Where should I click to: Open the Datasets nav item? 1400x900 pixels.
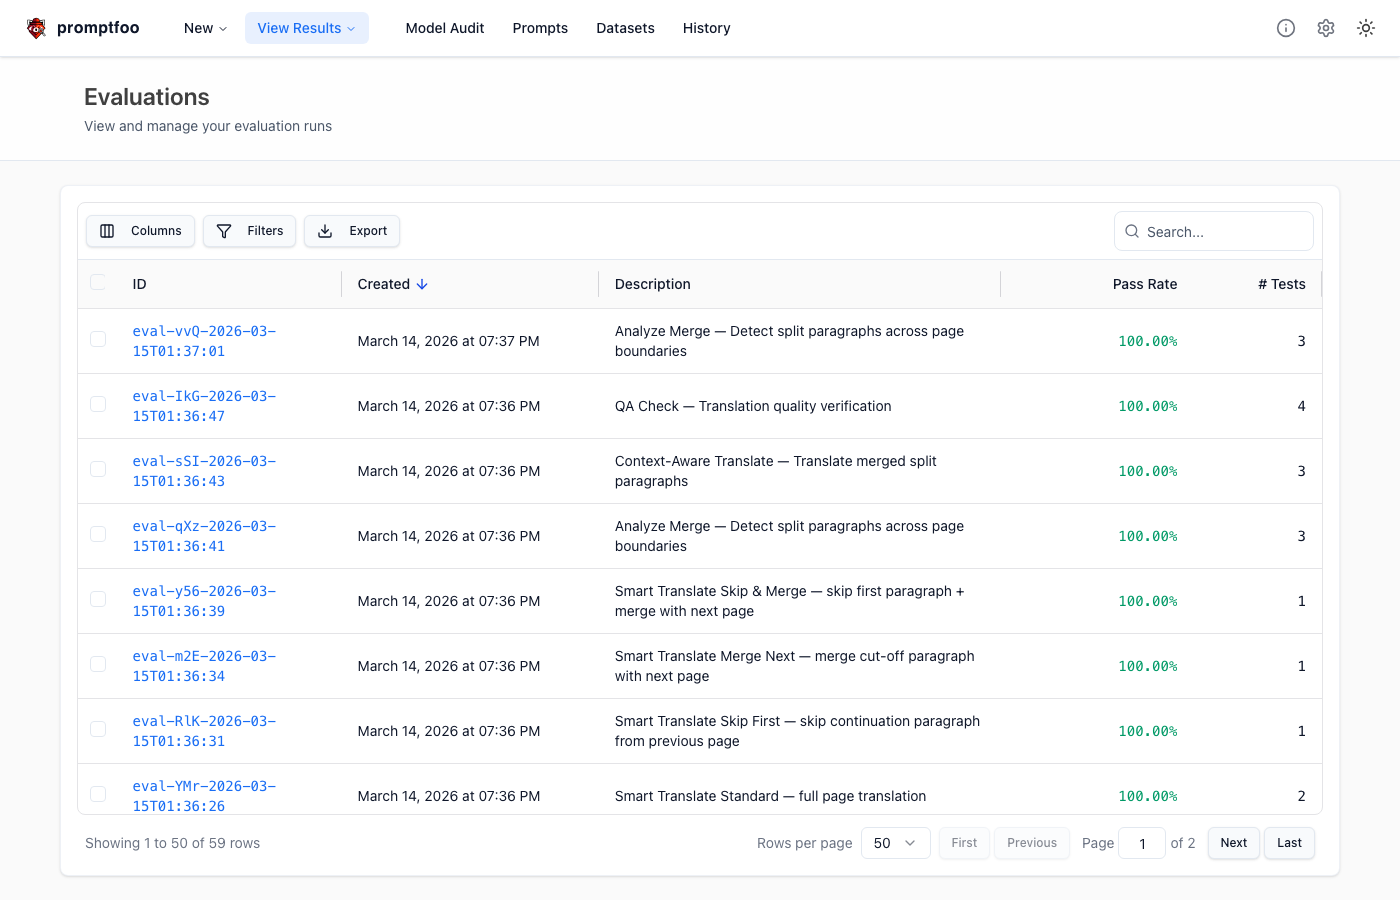(x=625, y=28)
